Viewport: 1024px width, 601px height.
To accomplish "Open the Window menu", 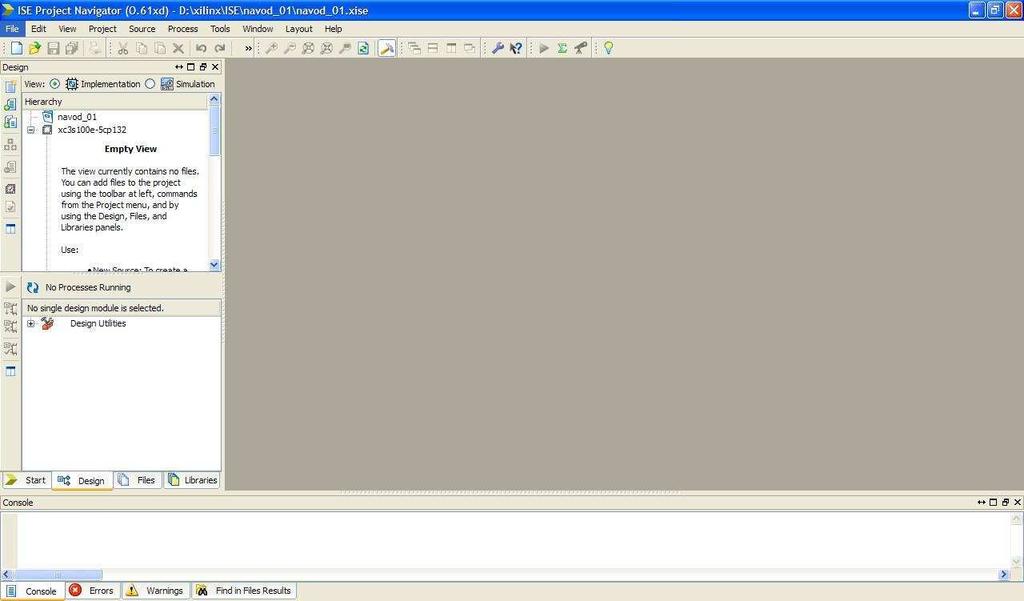I will coord(258,29).
